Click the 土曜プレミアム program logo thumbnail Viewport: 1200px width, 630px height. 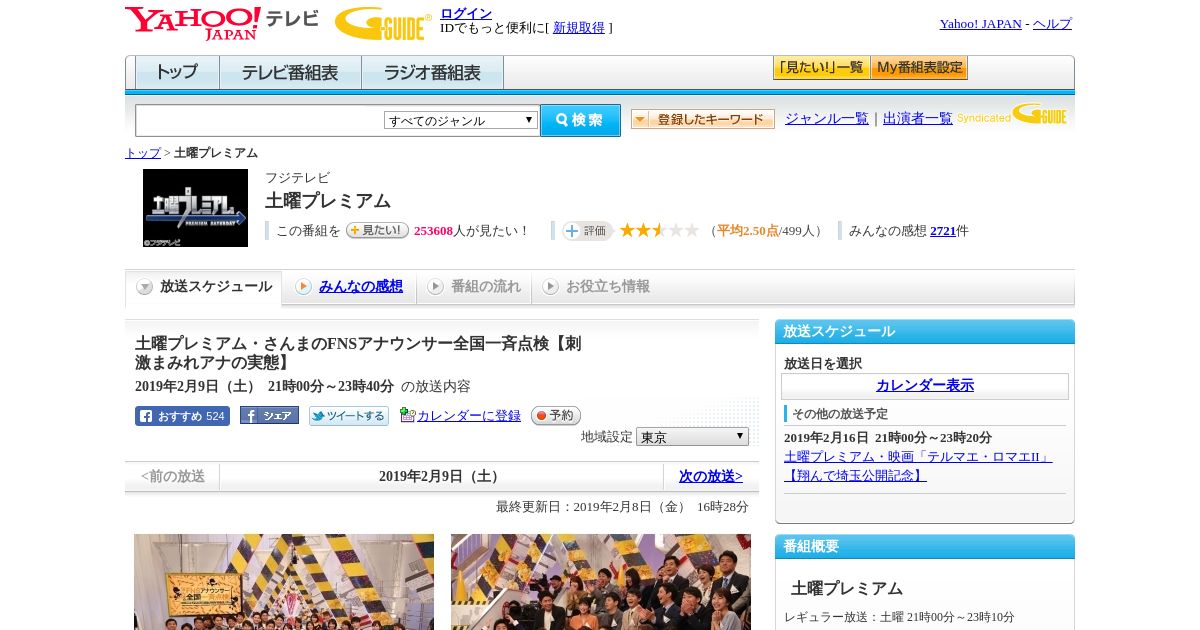195,208
